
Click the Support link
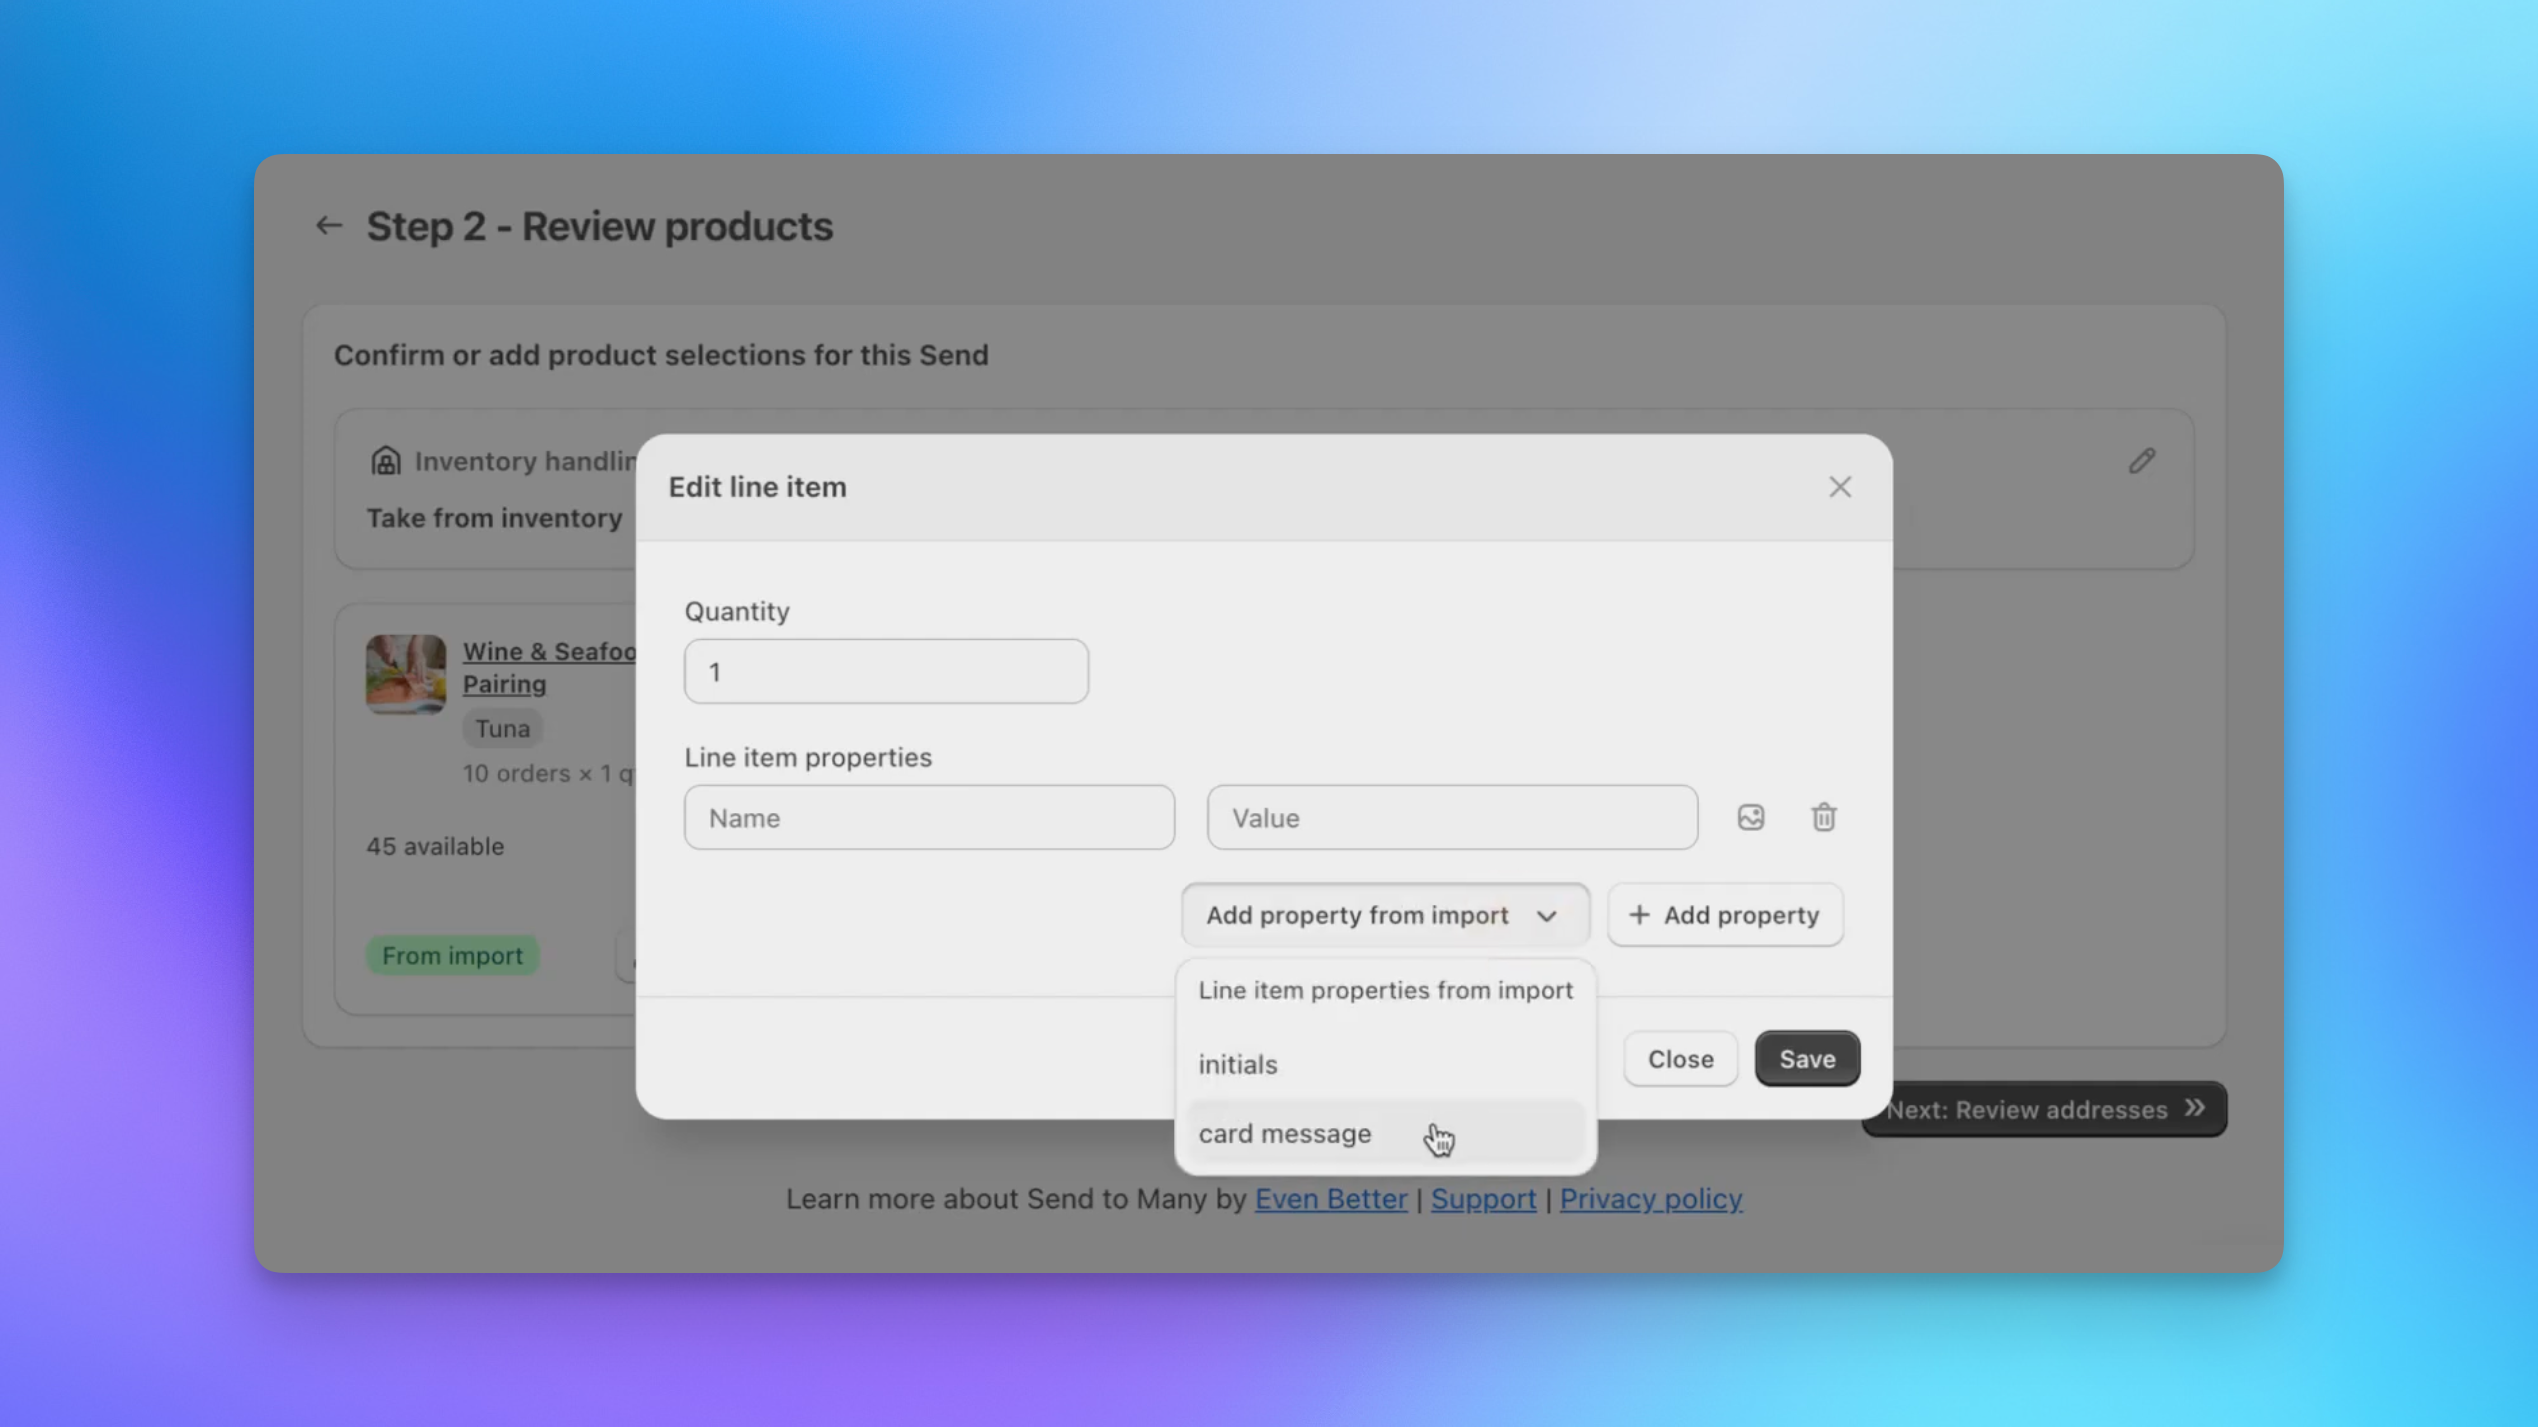tap(1483, 1198)
